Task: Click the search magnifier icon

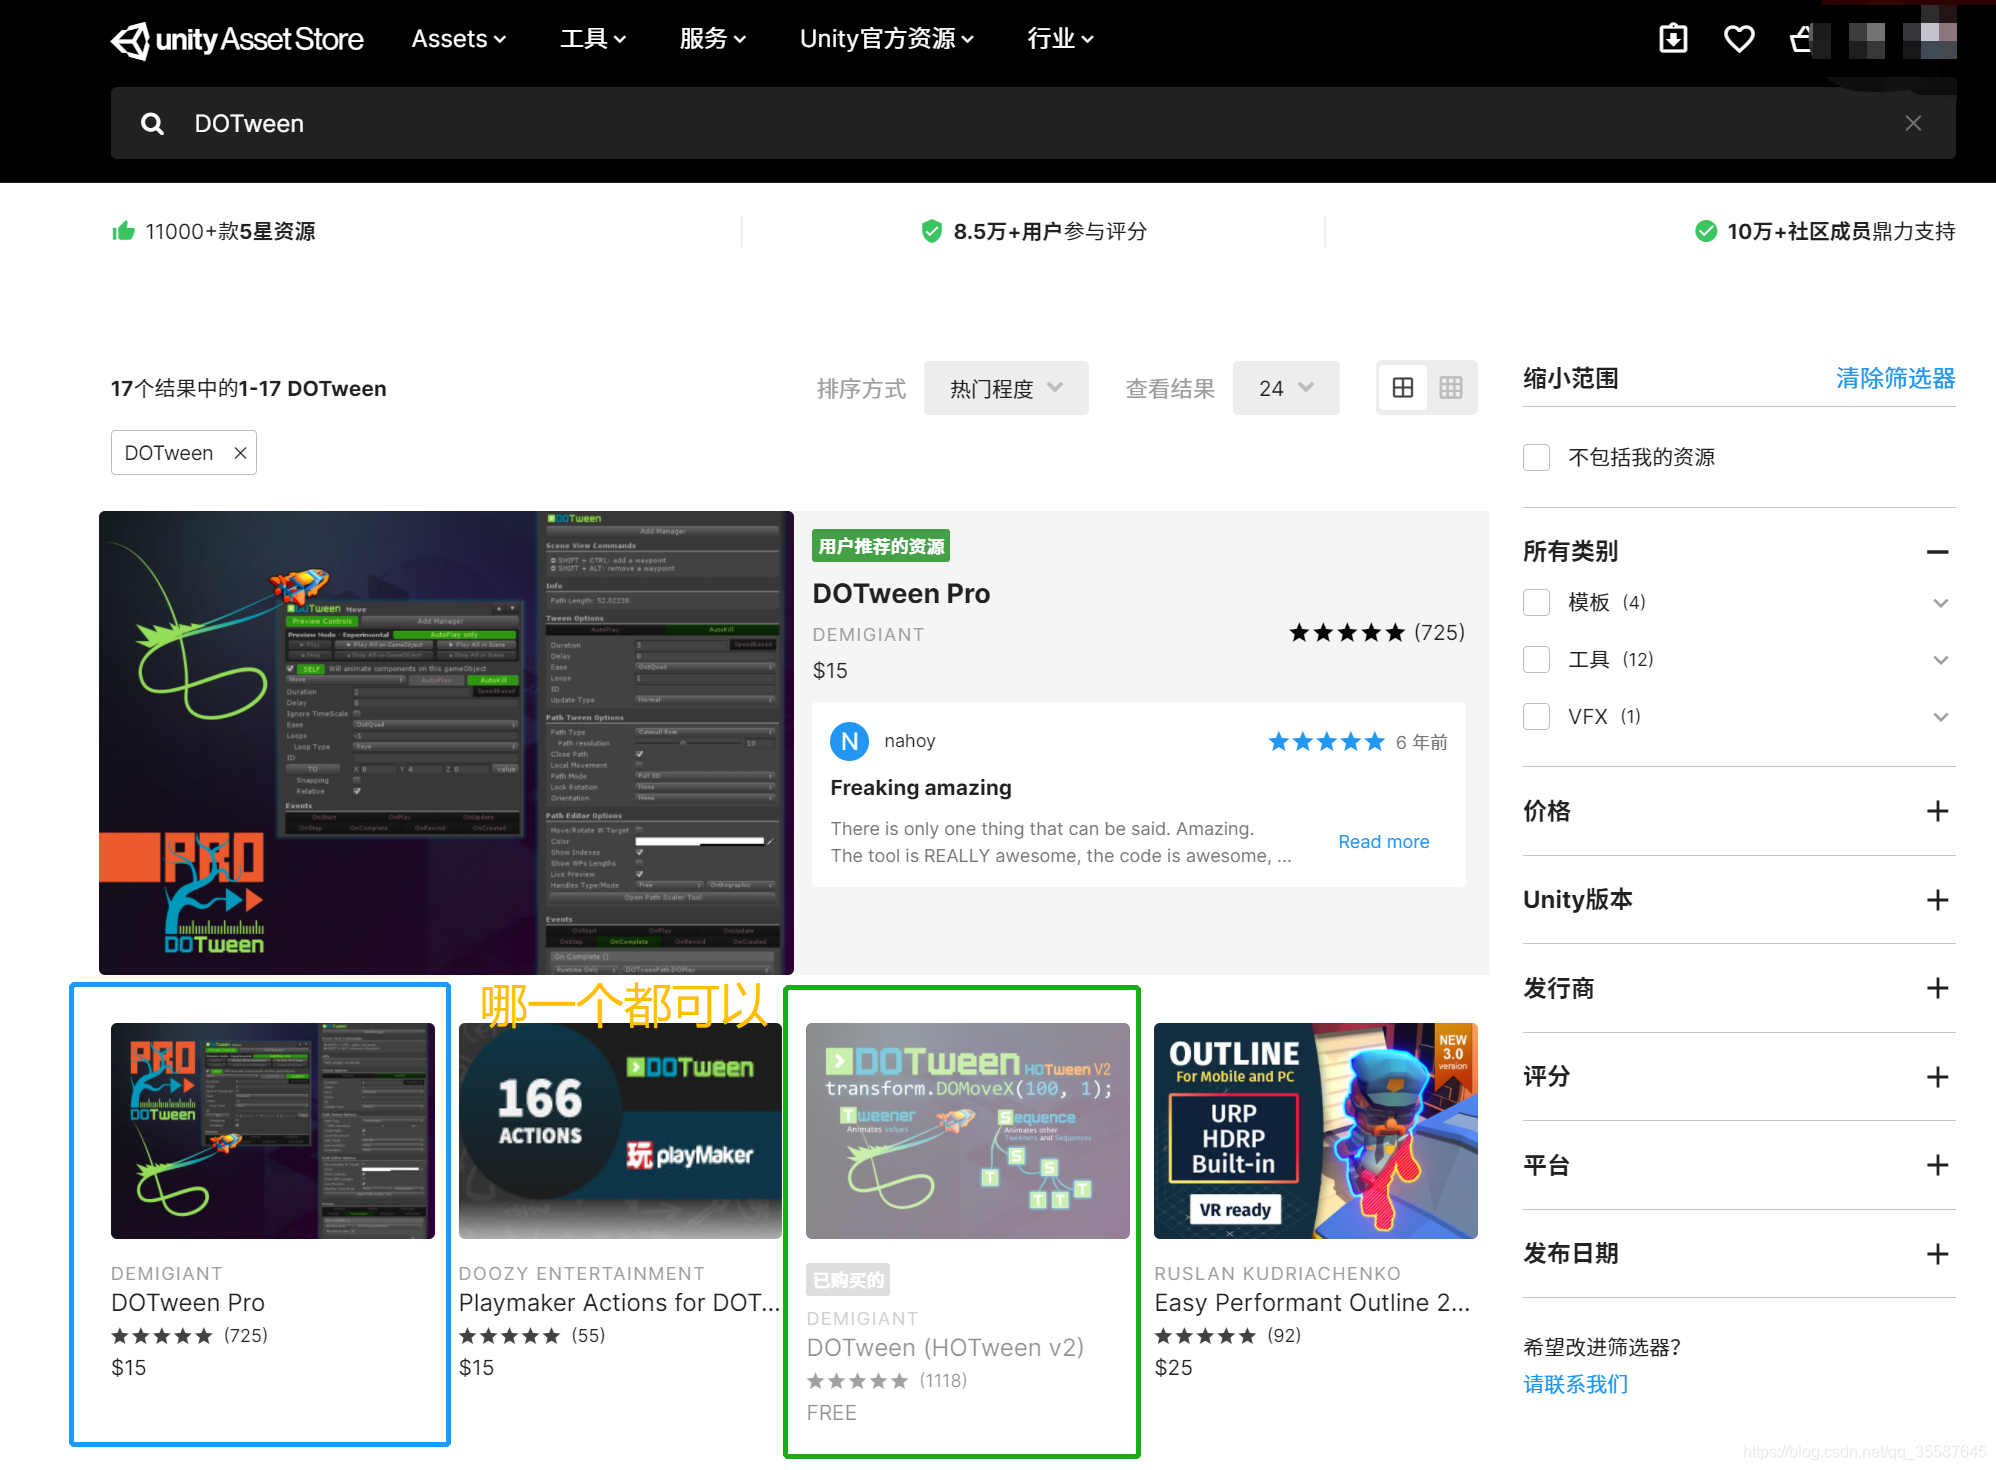Action: pos(152,124)
